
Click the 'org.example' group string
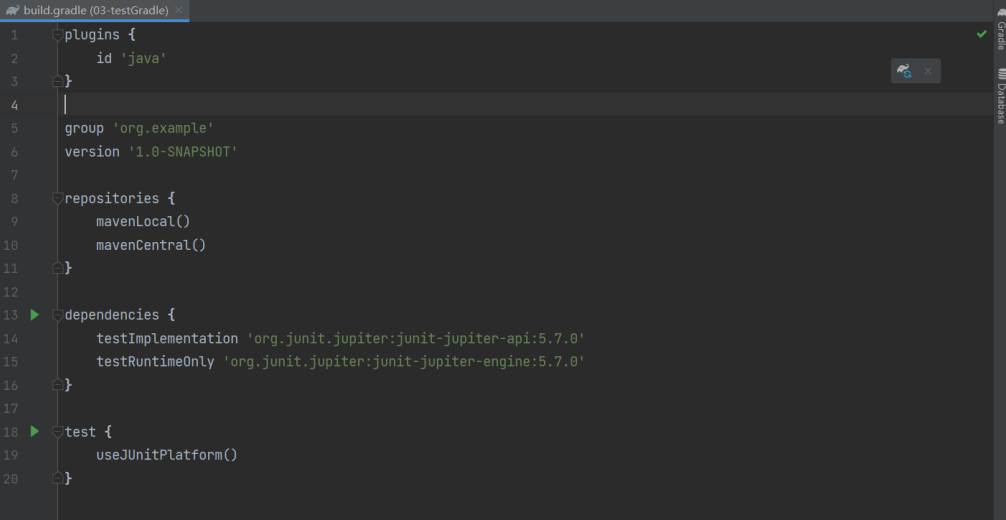coord(163,128)
